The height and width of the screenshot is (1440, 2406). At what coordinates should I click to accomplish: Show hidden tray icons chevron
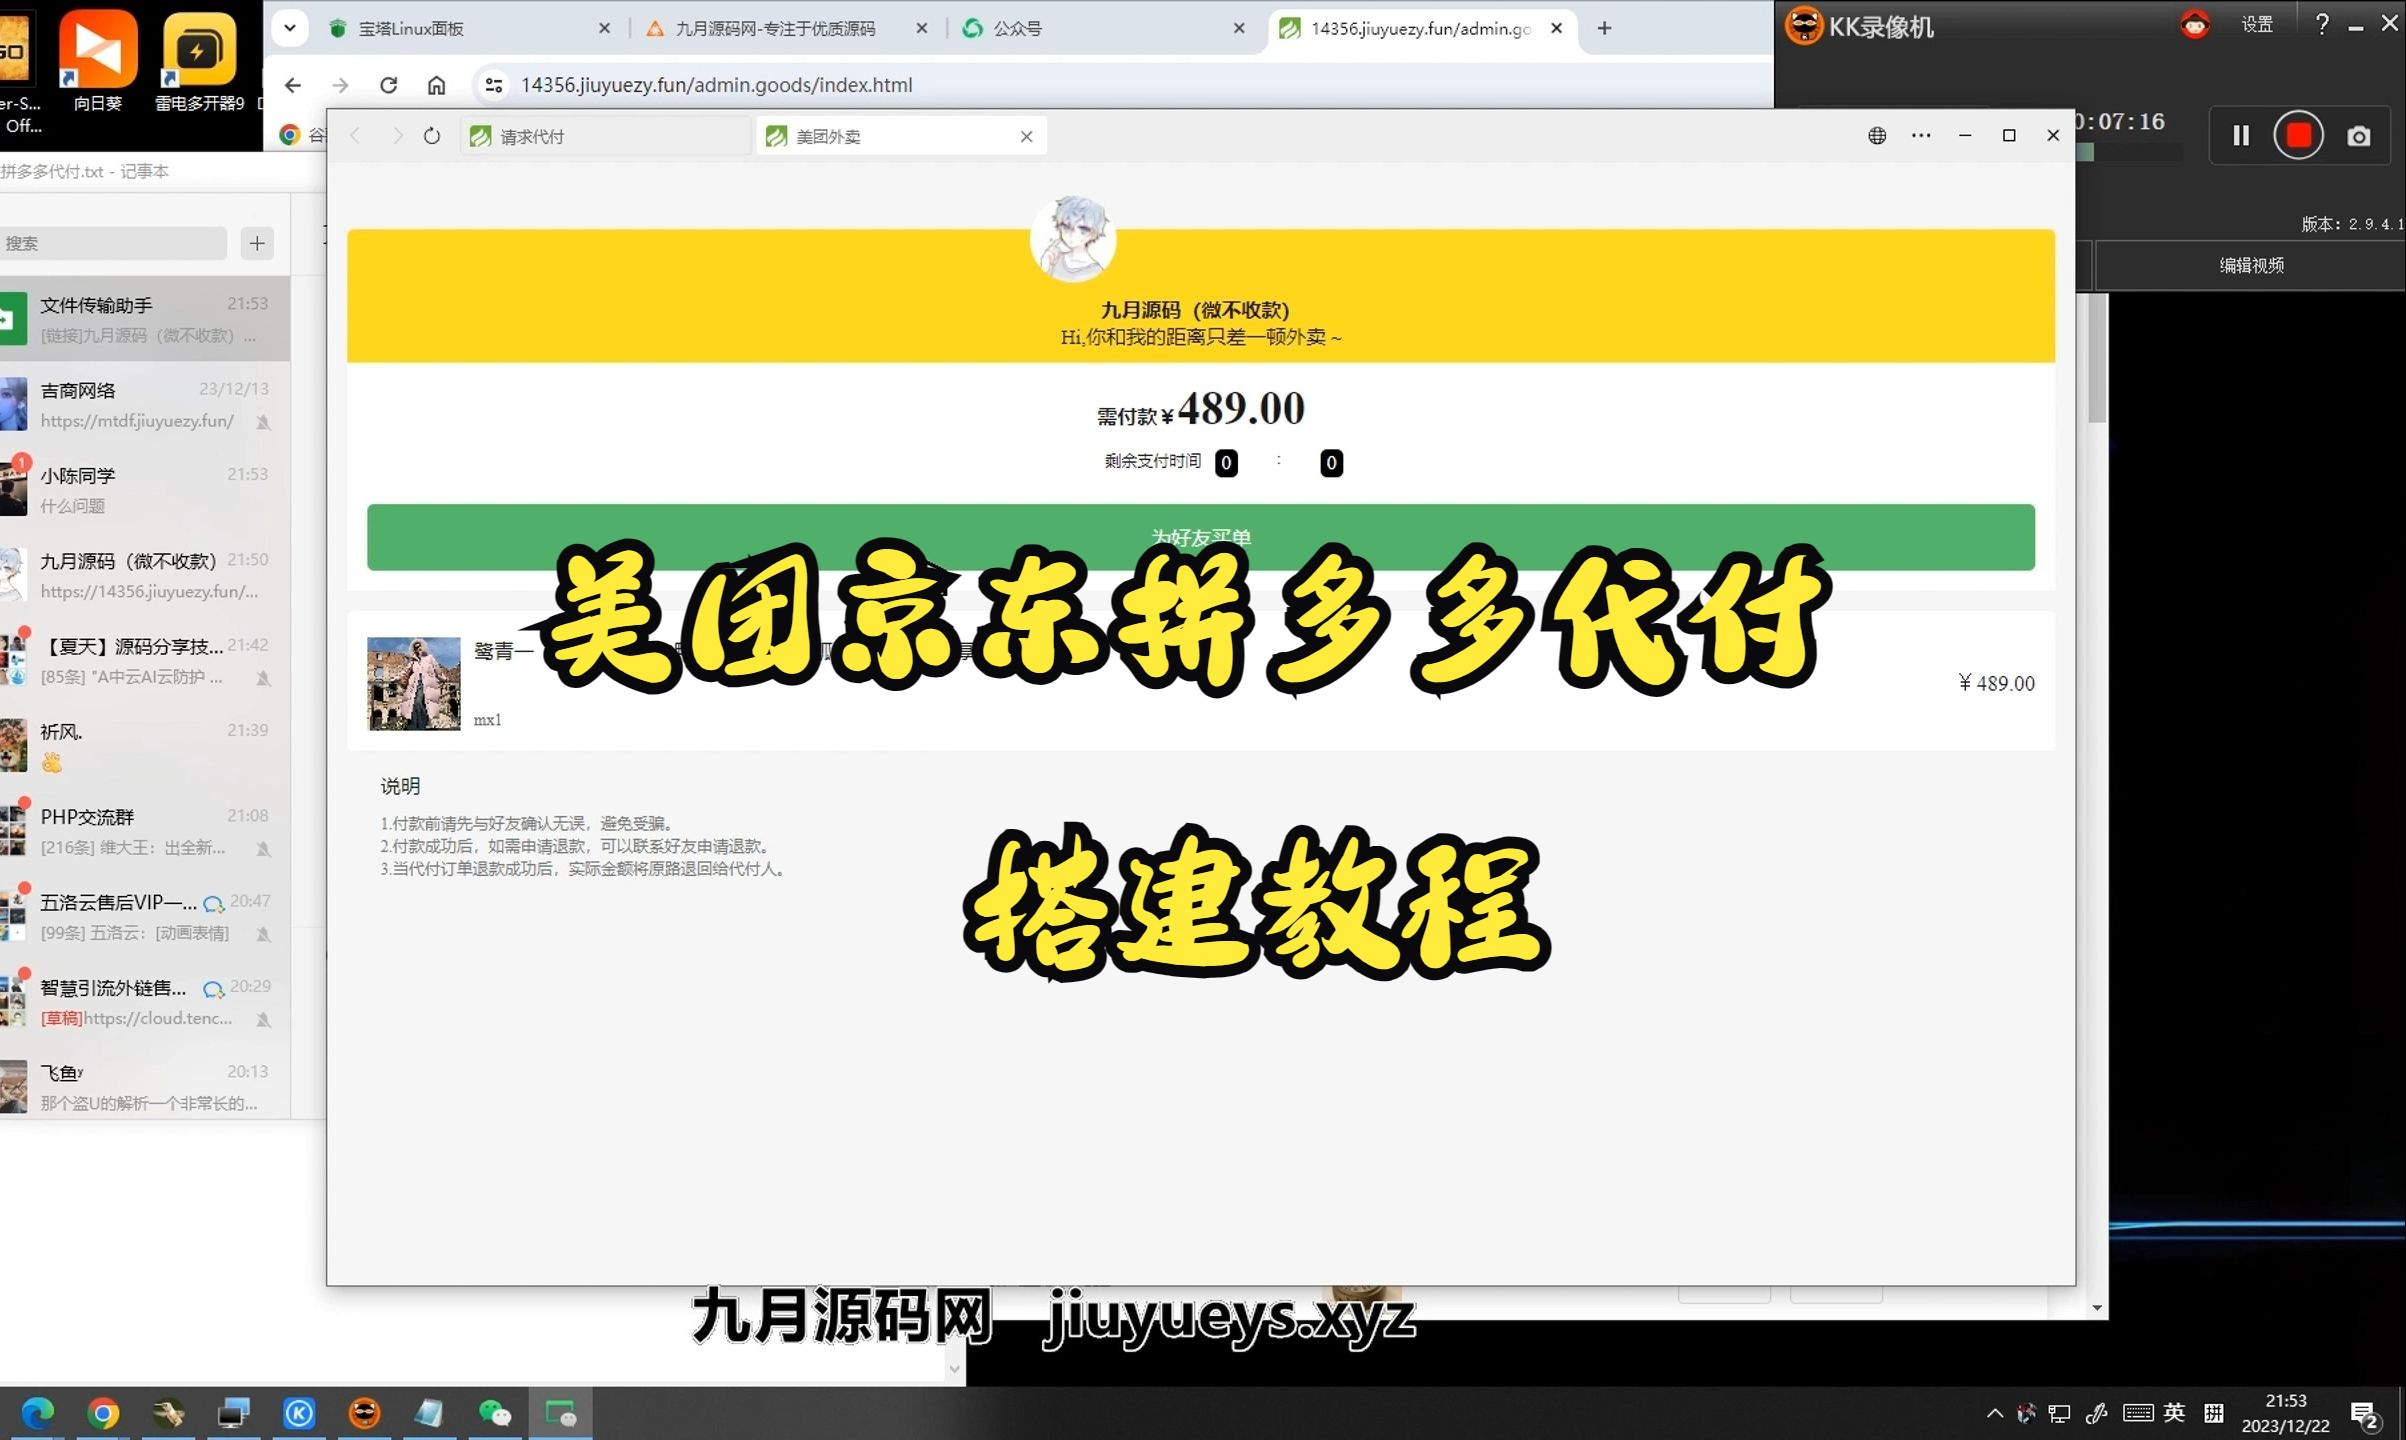1994,1413
